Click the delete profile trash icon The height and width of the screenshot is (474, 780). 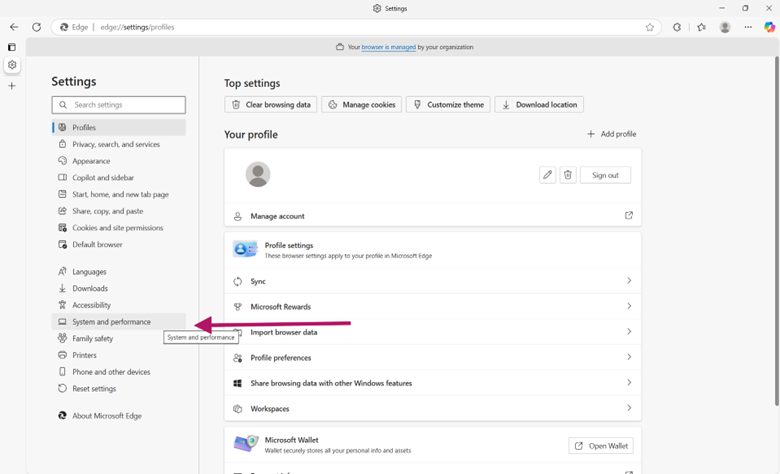coord(568,175)
